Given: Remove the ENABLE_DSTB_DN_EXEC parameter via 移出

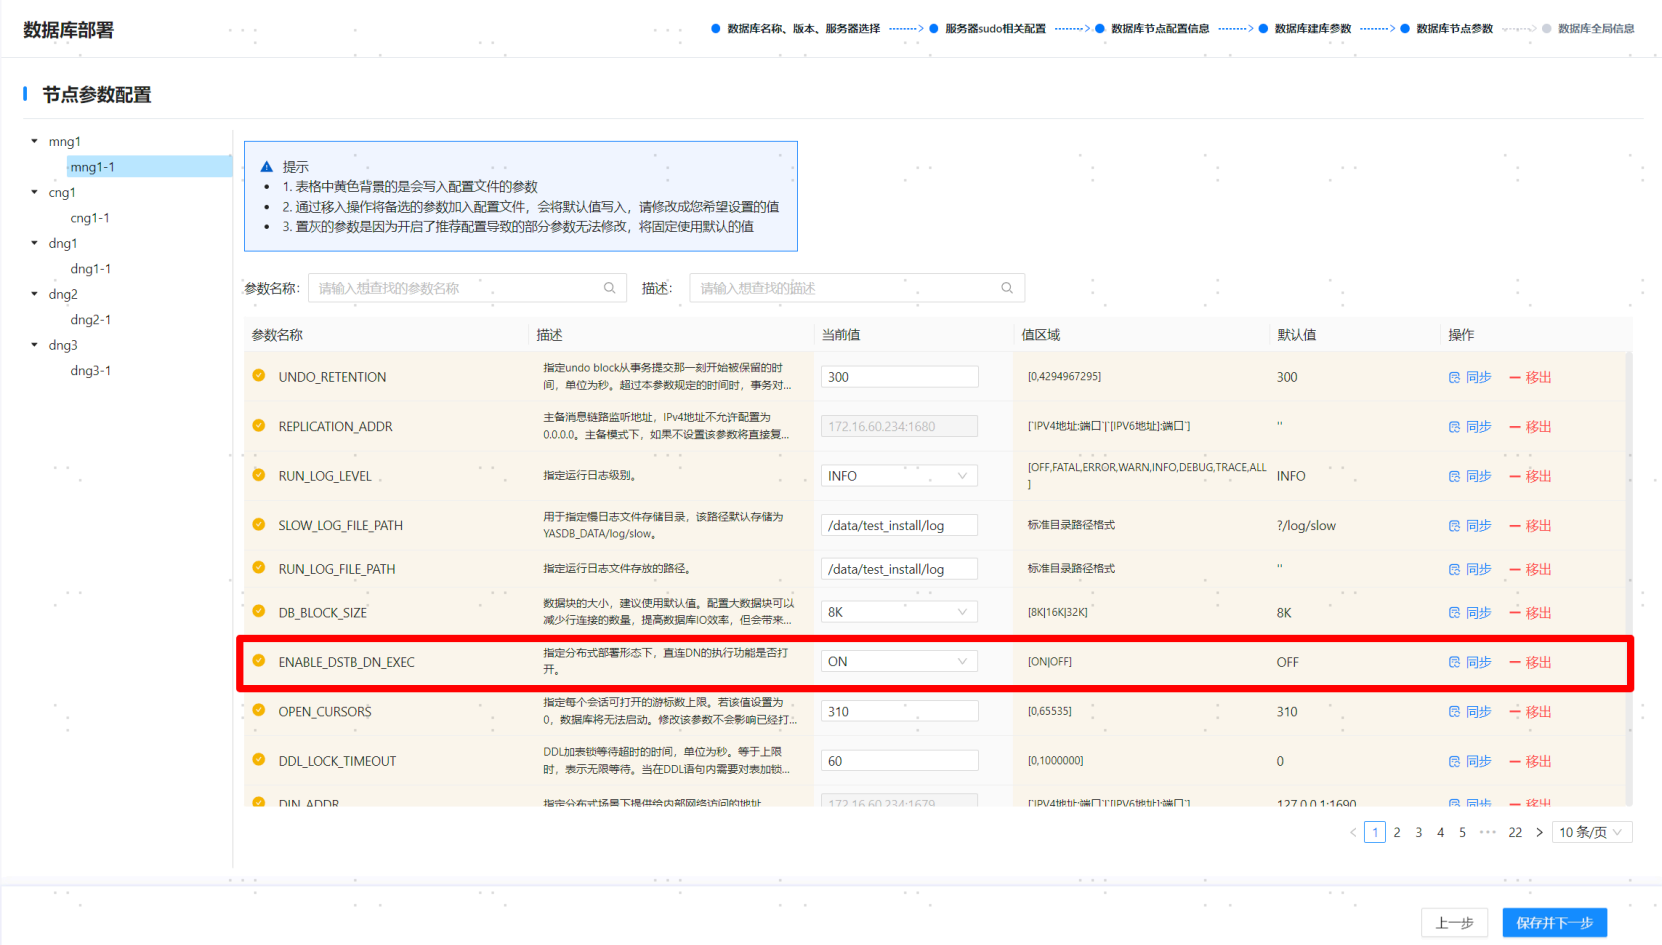Looking at the screenshot, I should (x=1531, y=662).
